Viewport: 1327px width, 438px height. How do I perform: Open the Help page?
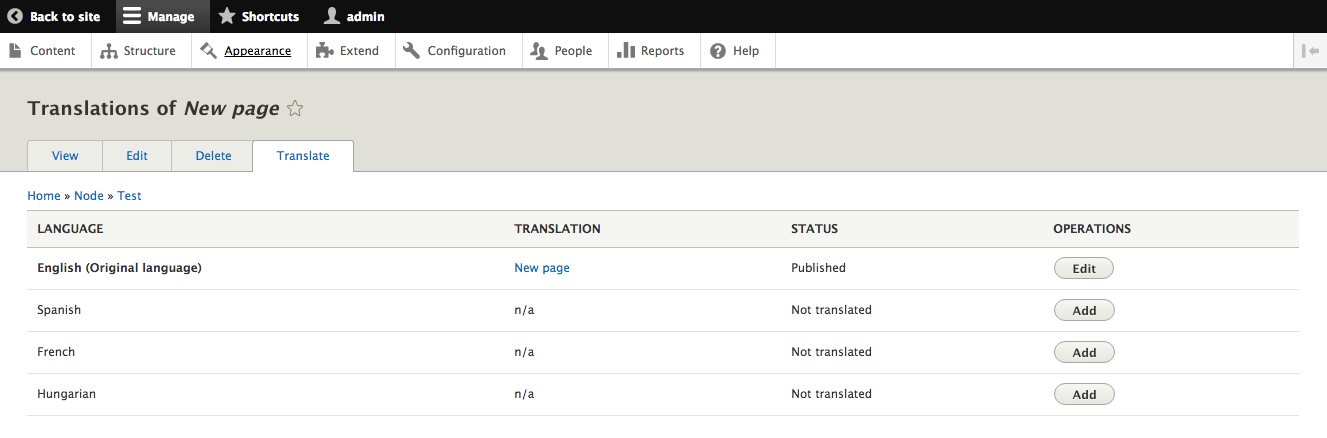tap(735, 51)
